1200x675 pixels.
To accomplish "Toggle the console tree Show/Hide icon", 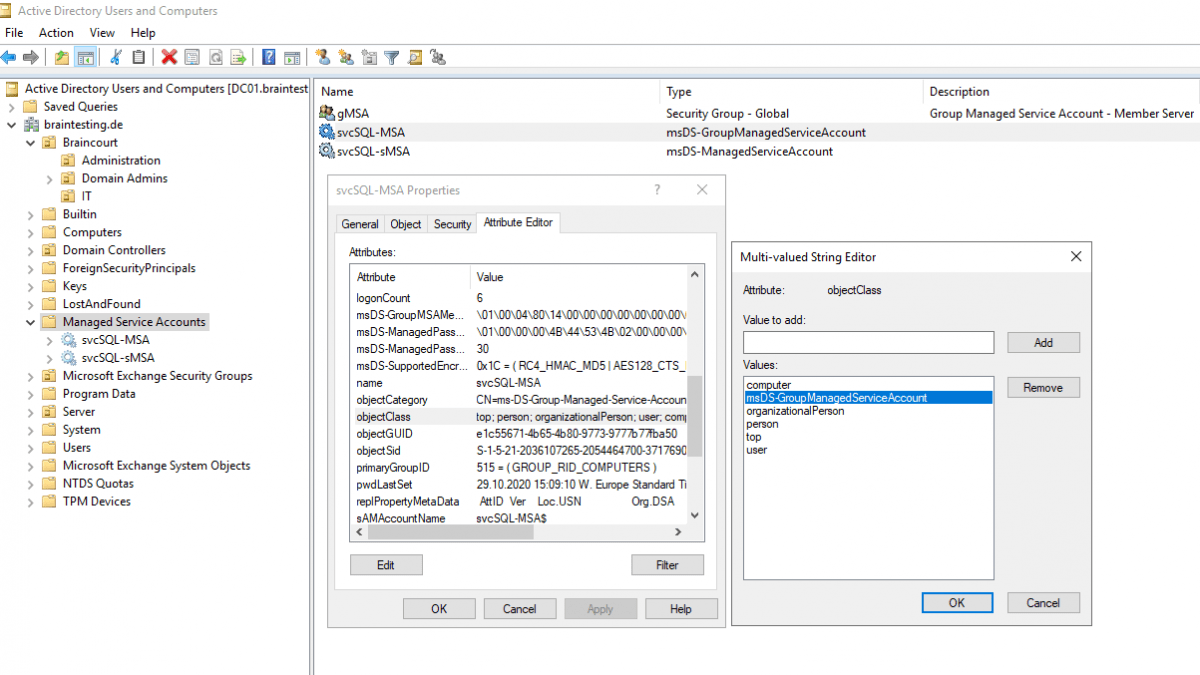I will pos(86,57).
